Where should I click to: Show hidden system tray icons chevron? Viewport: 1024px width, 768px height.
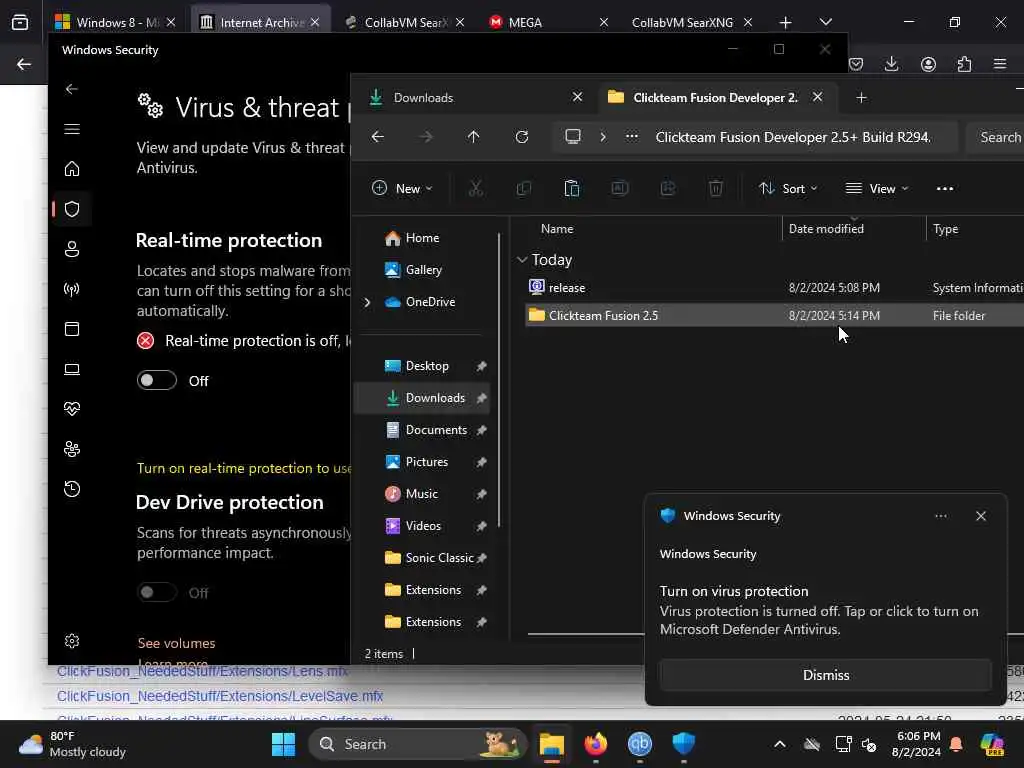tap(780, 744)
